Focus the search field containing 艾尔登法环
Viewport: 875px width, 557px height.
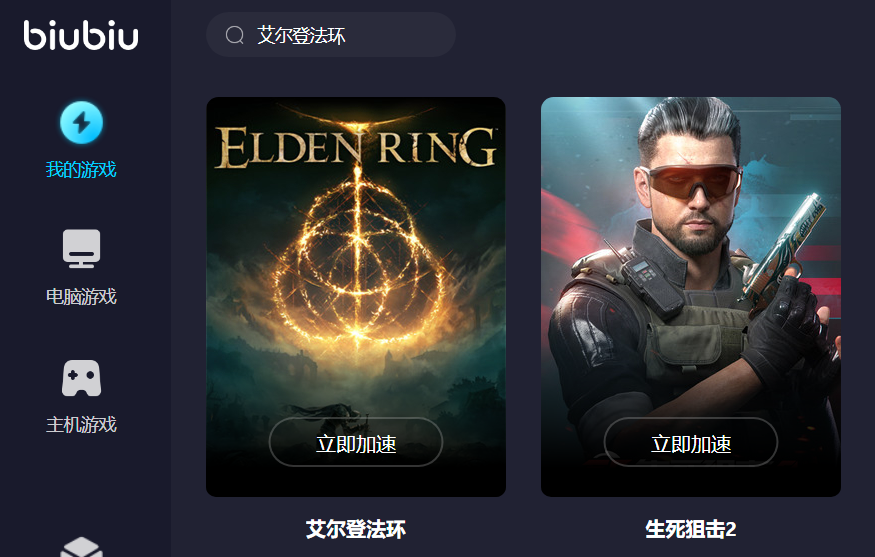point(331,35)
